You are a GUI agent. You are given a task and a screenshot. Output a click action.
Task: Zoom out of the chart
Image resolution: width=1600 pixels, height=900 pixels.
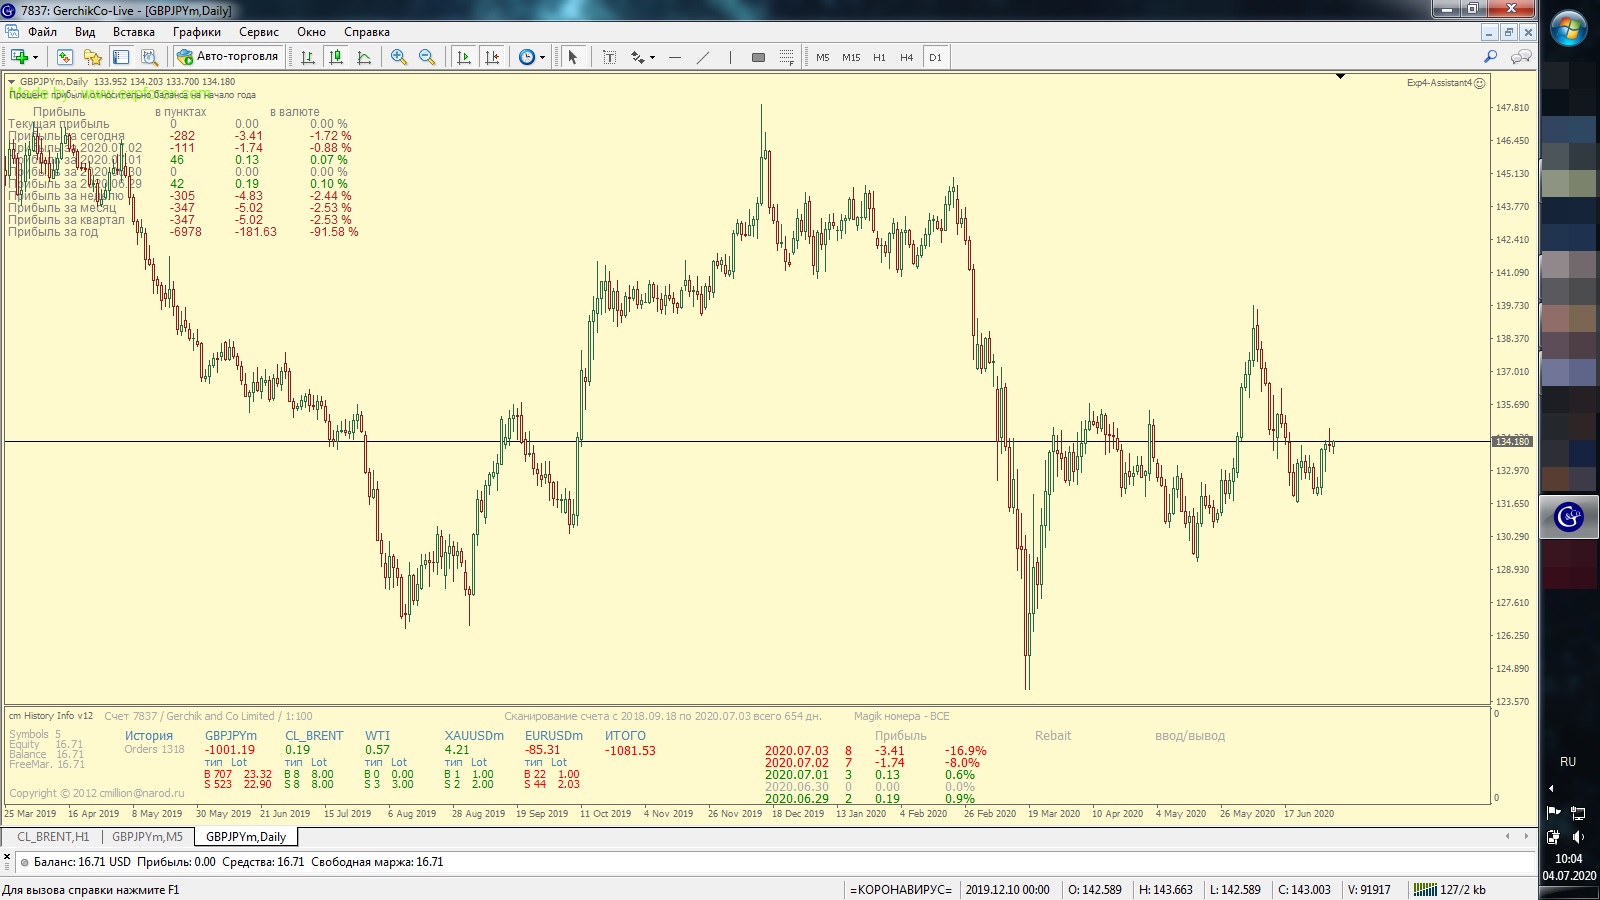click(x=427, y=57)
